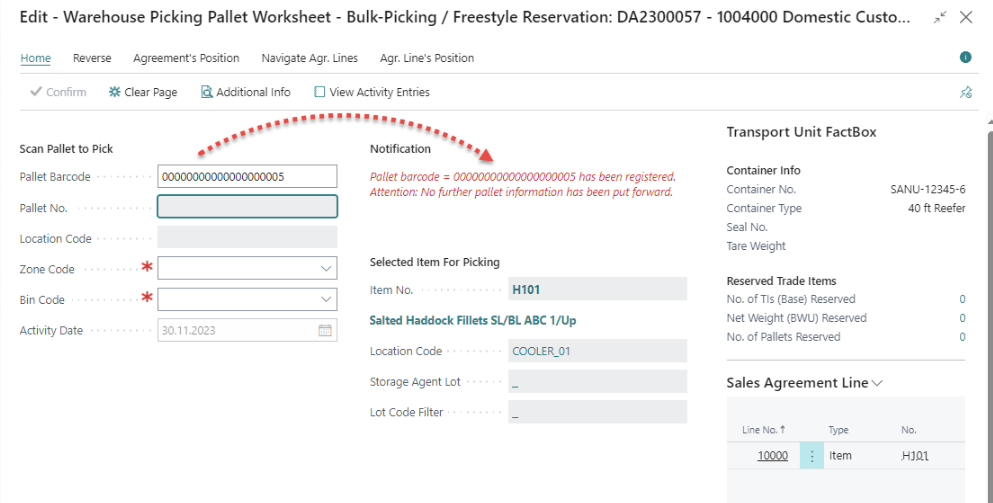Click the blue information circle icon
Screen dimensions: 993x503
(965, 58)
